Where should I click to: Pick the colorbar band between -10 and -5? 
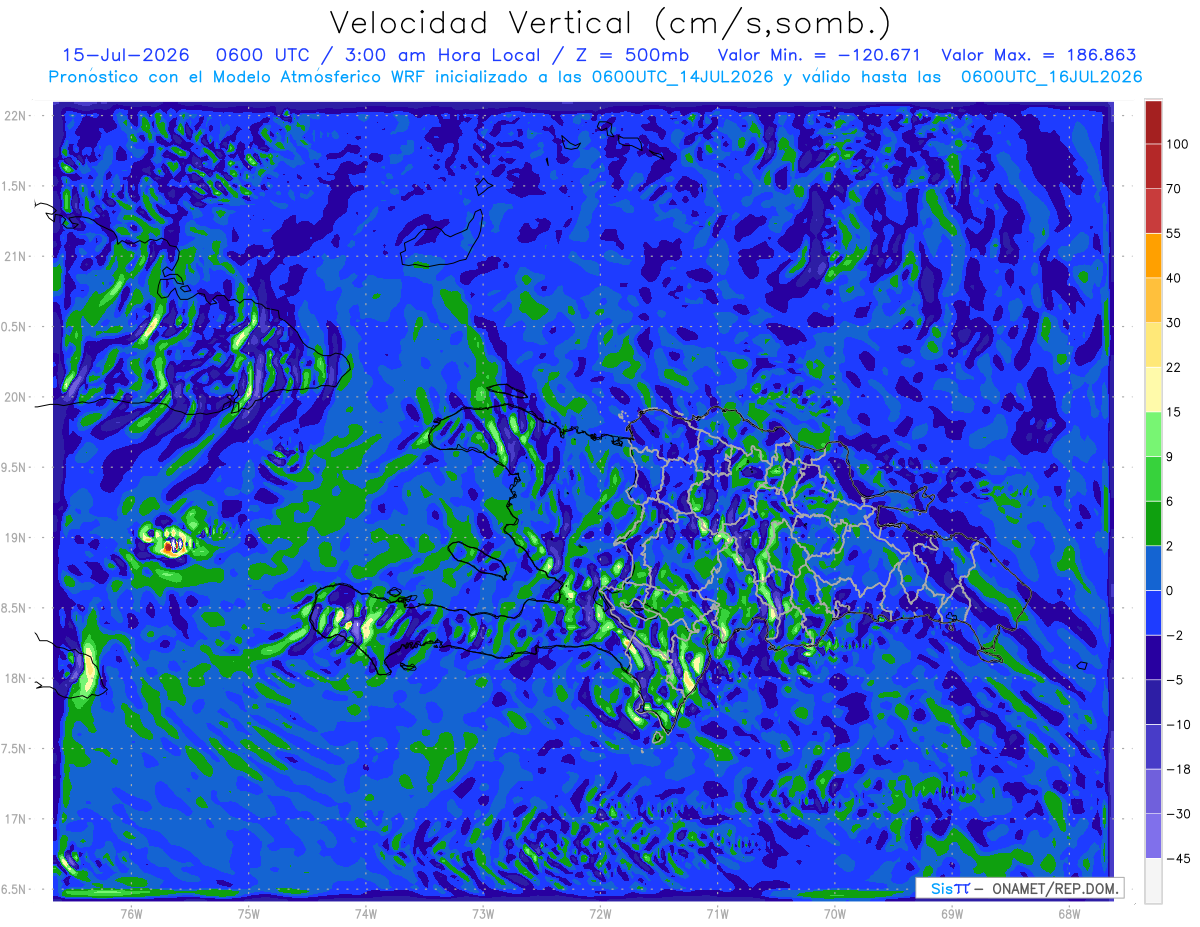click(x=1153, y=701)
